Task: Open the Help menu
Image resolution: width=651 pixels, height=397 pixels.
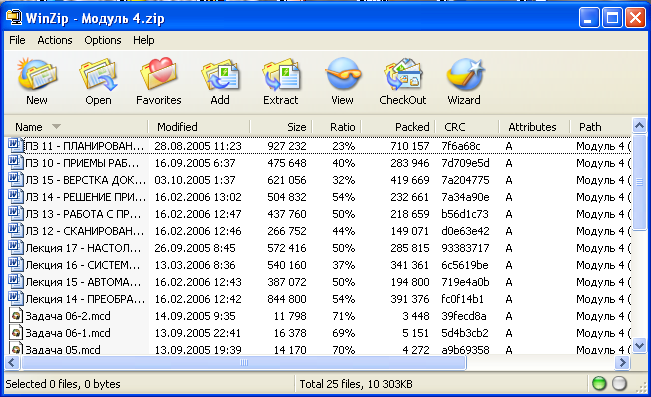Action: pyautogui.click(x=144, y=40)
